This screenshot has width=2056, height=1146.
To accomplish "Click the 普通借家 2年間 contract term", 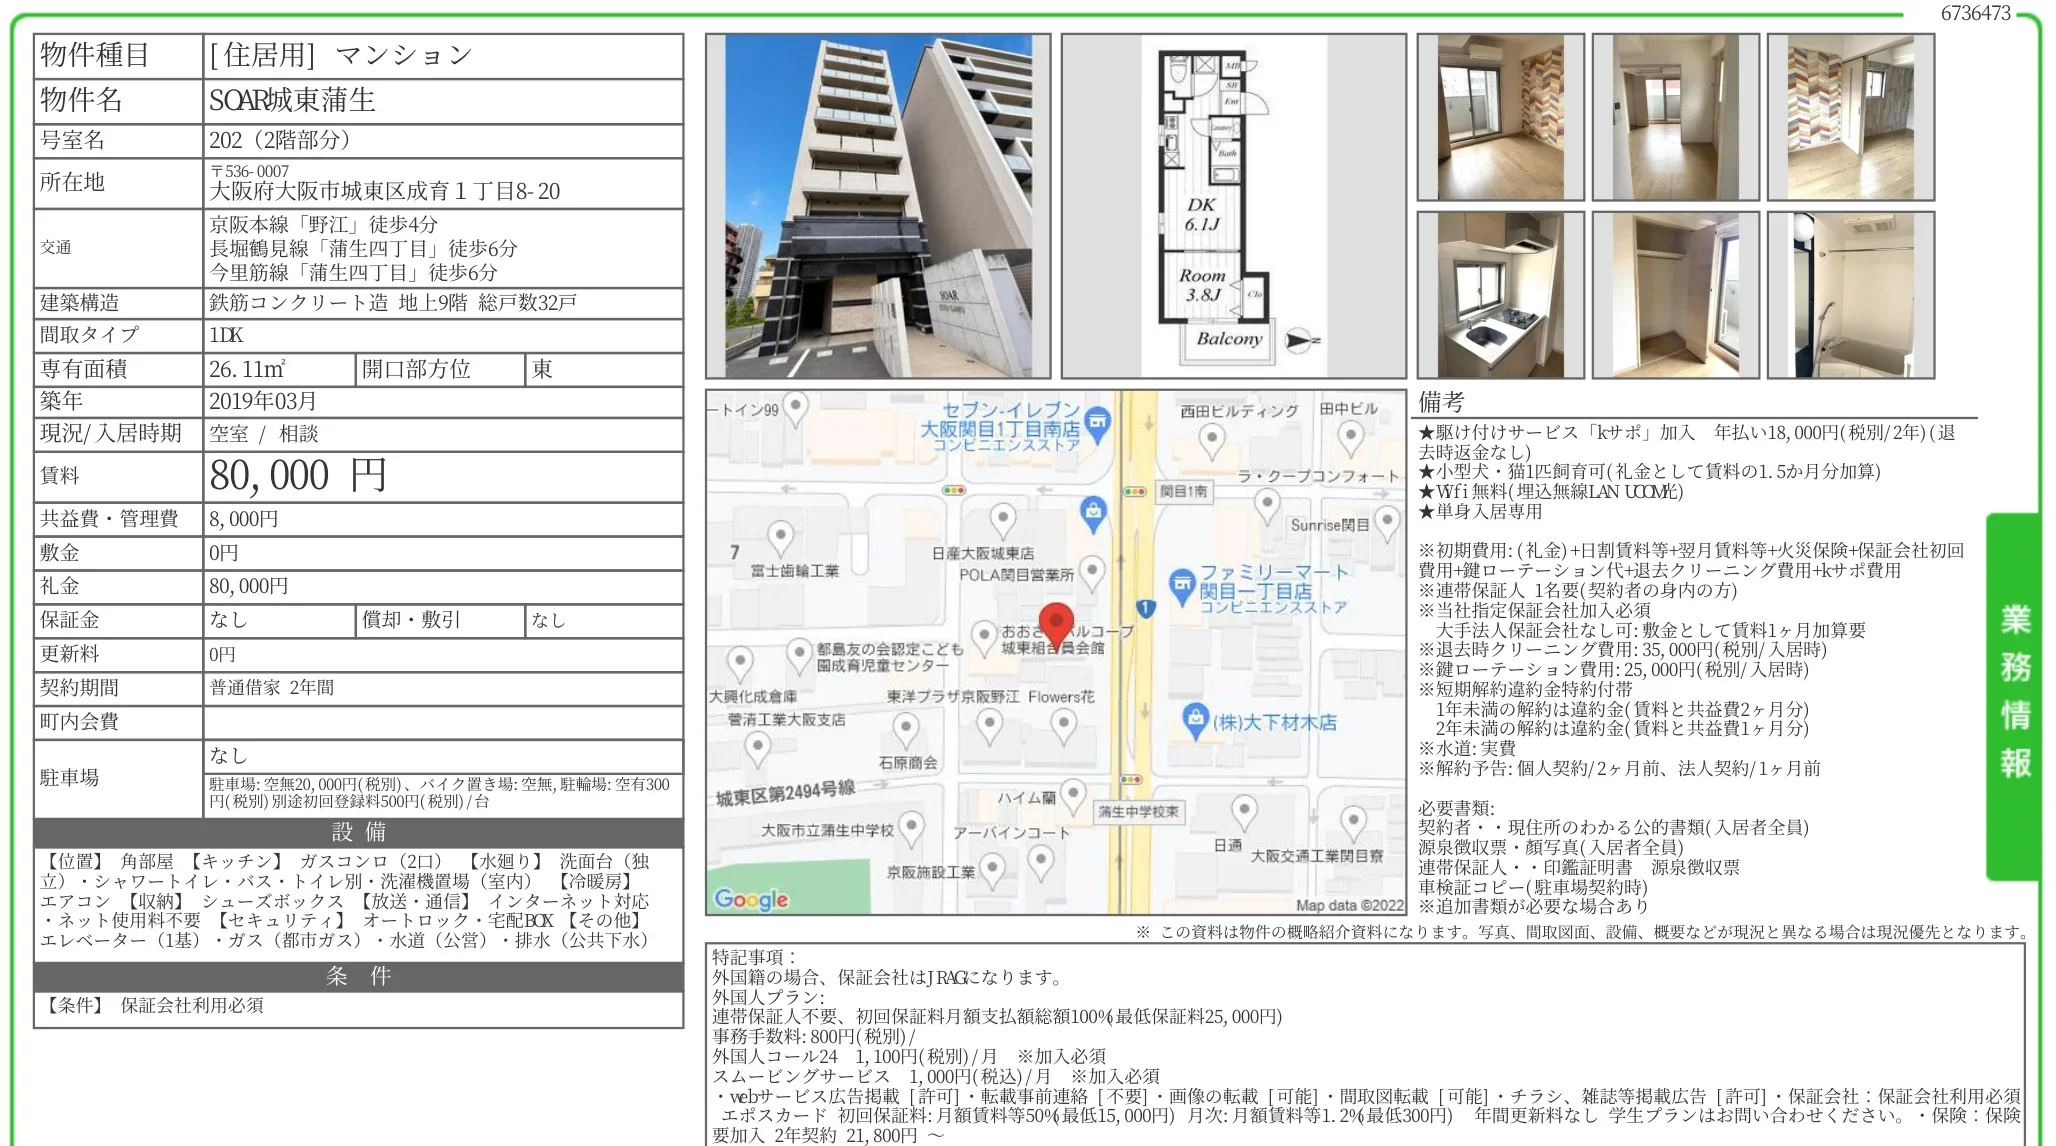I will point(272,687).
